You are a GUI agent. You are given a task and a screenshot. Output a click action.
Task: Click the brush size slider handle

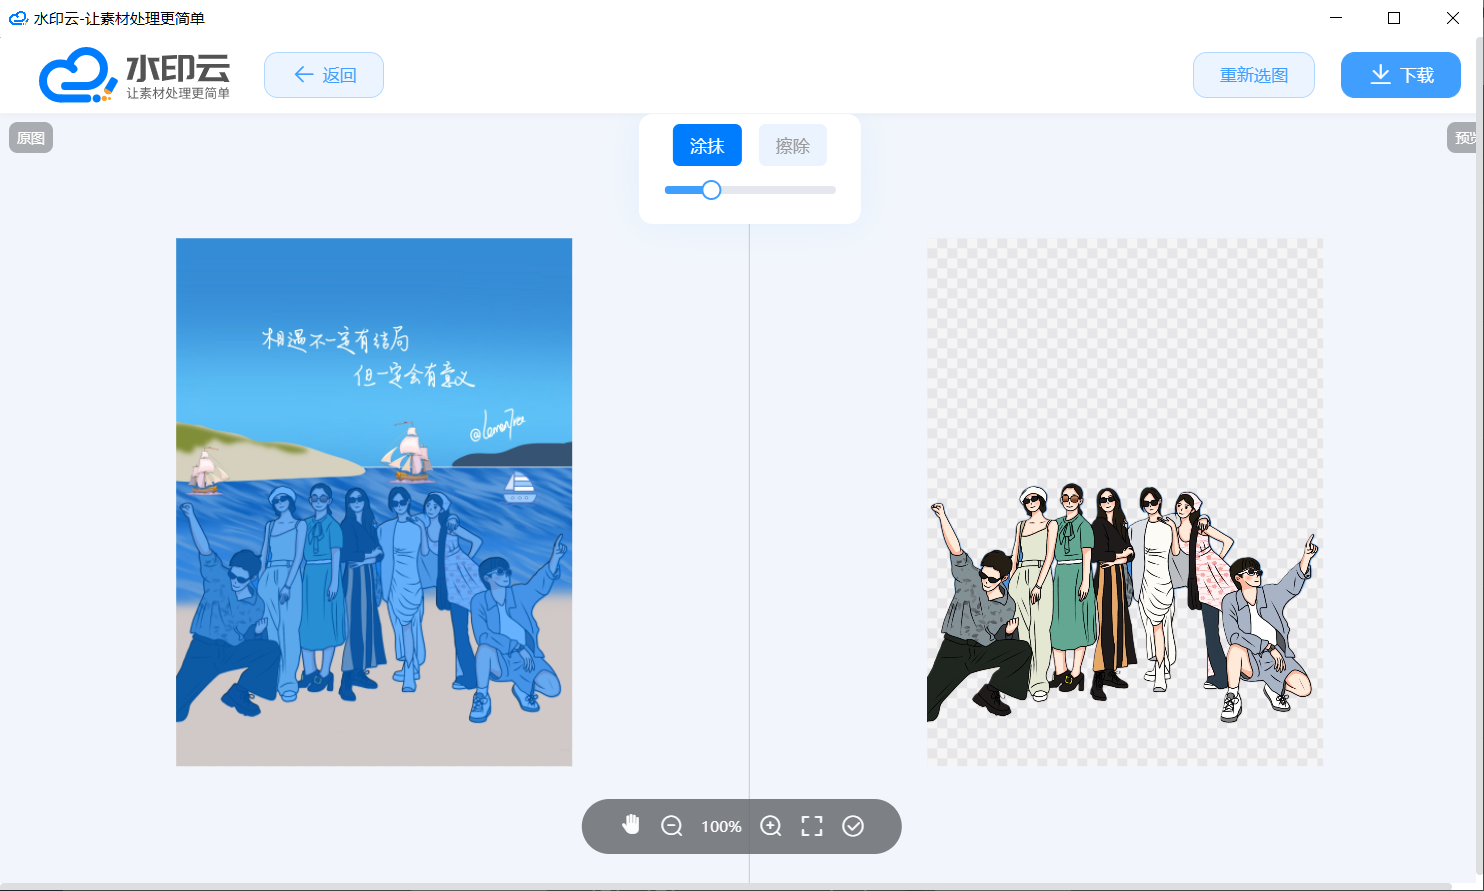(711, 190)
